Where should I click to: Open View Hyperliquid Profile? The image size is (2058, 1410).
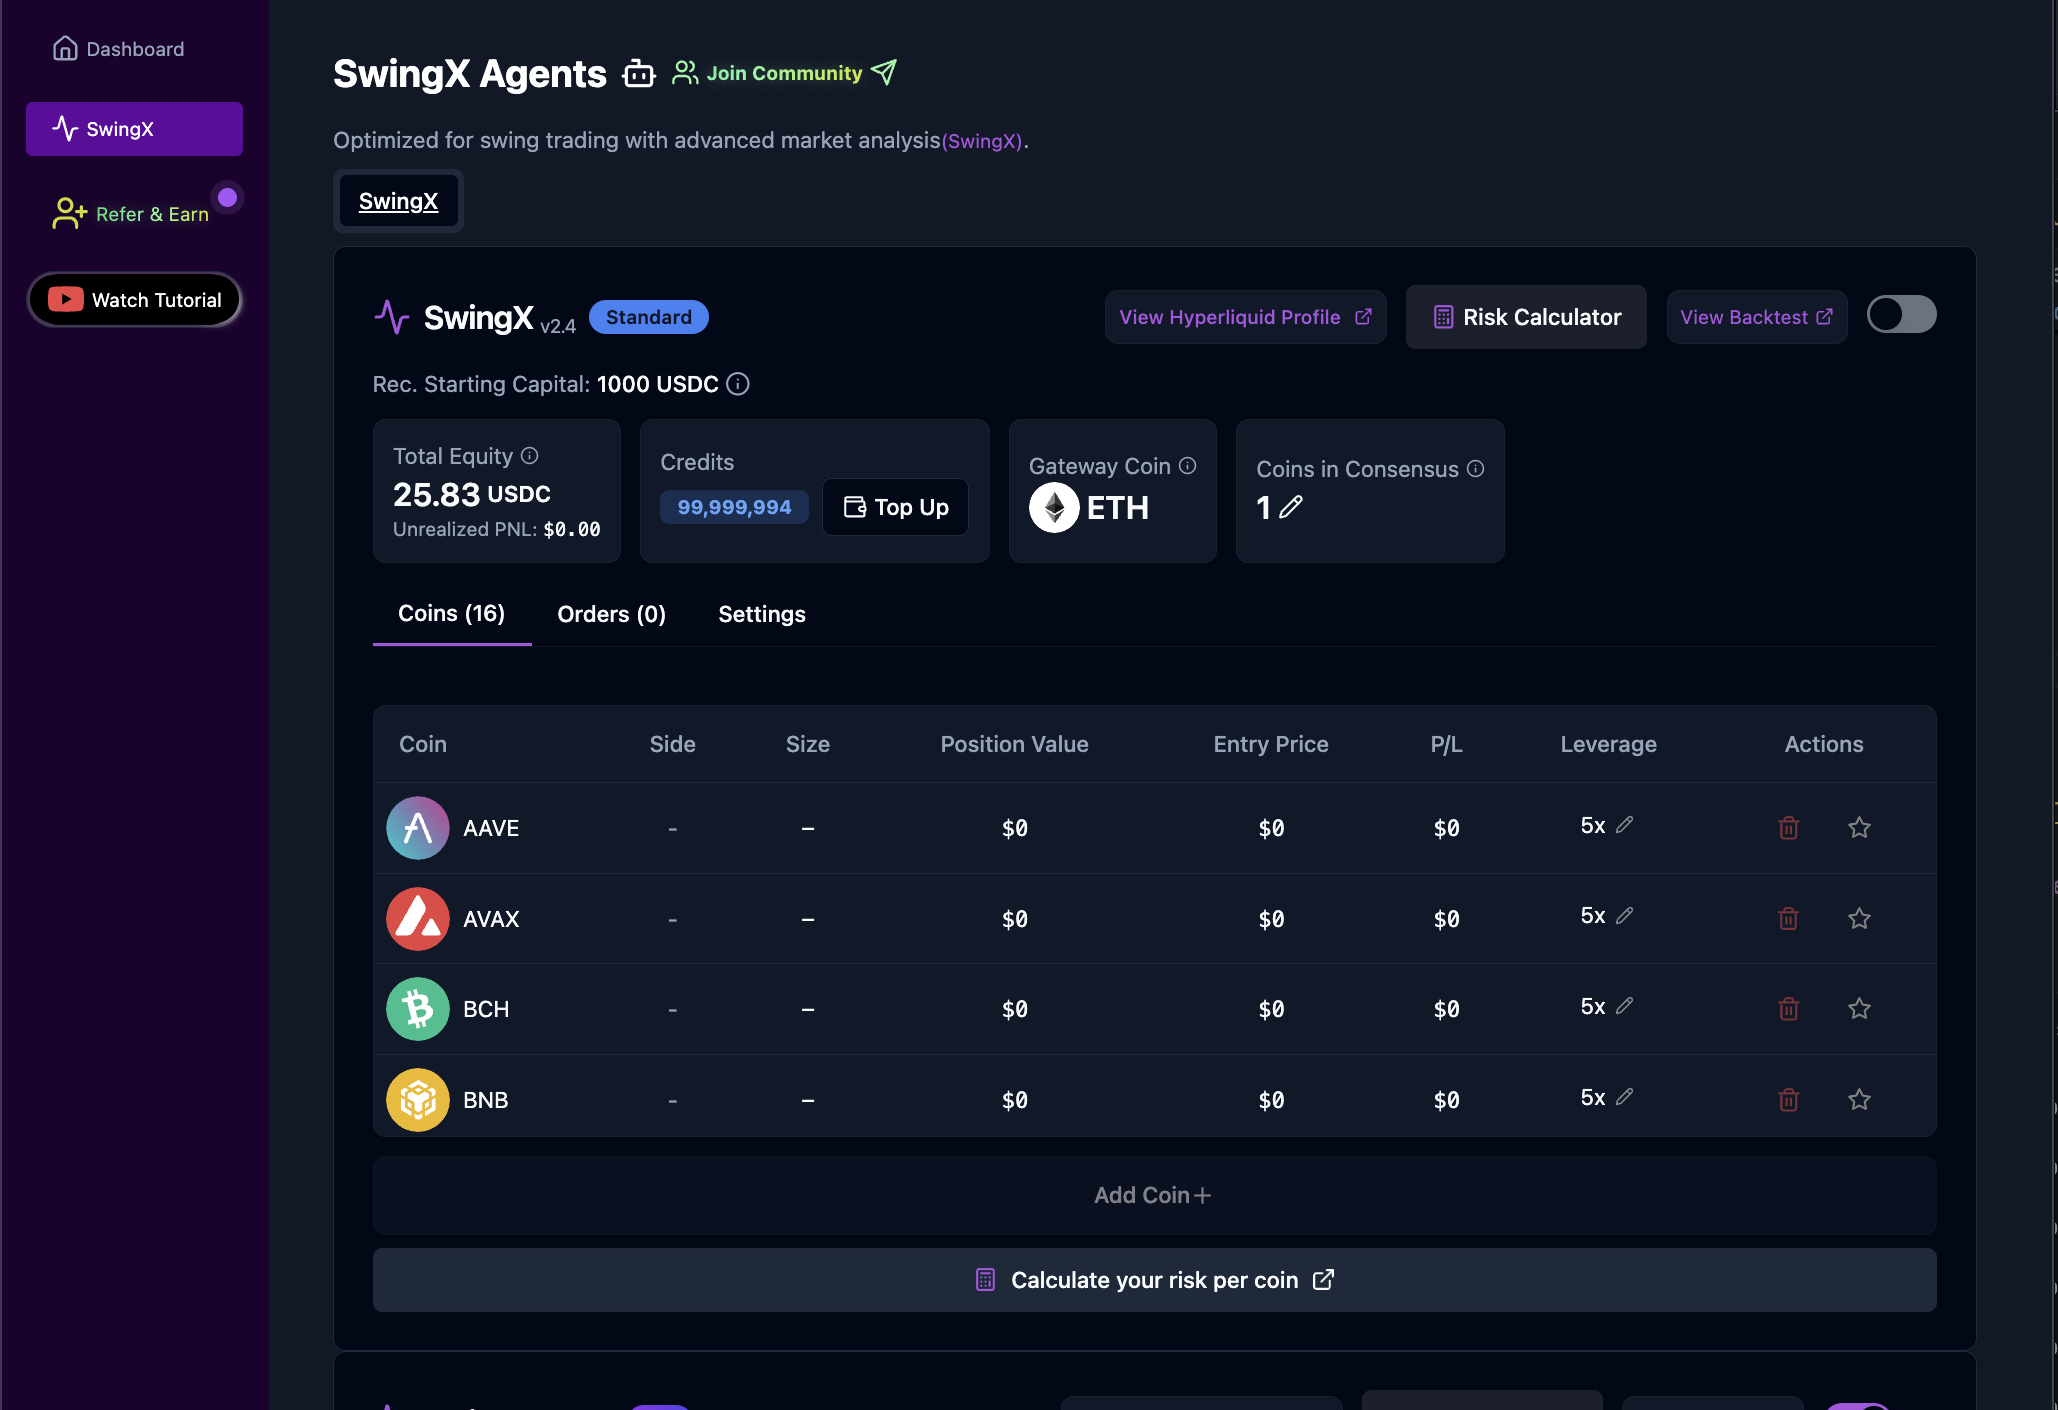1243,317
